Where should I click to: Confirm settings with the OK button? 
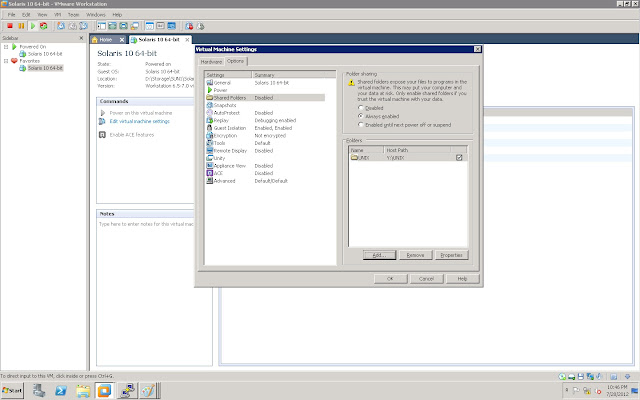pyautogui.click(x=390, y=279)
